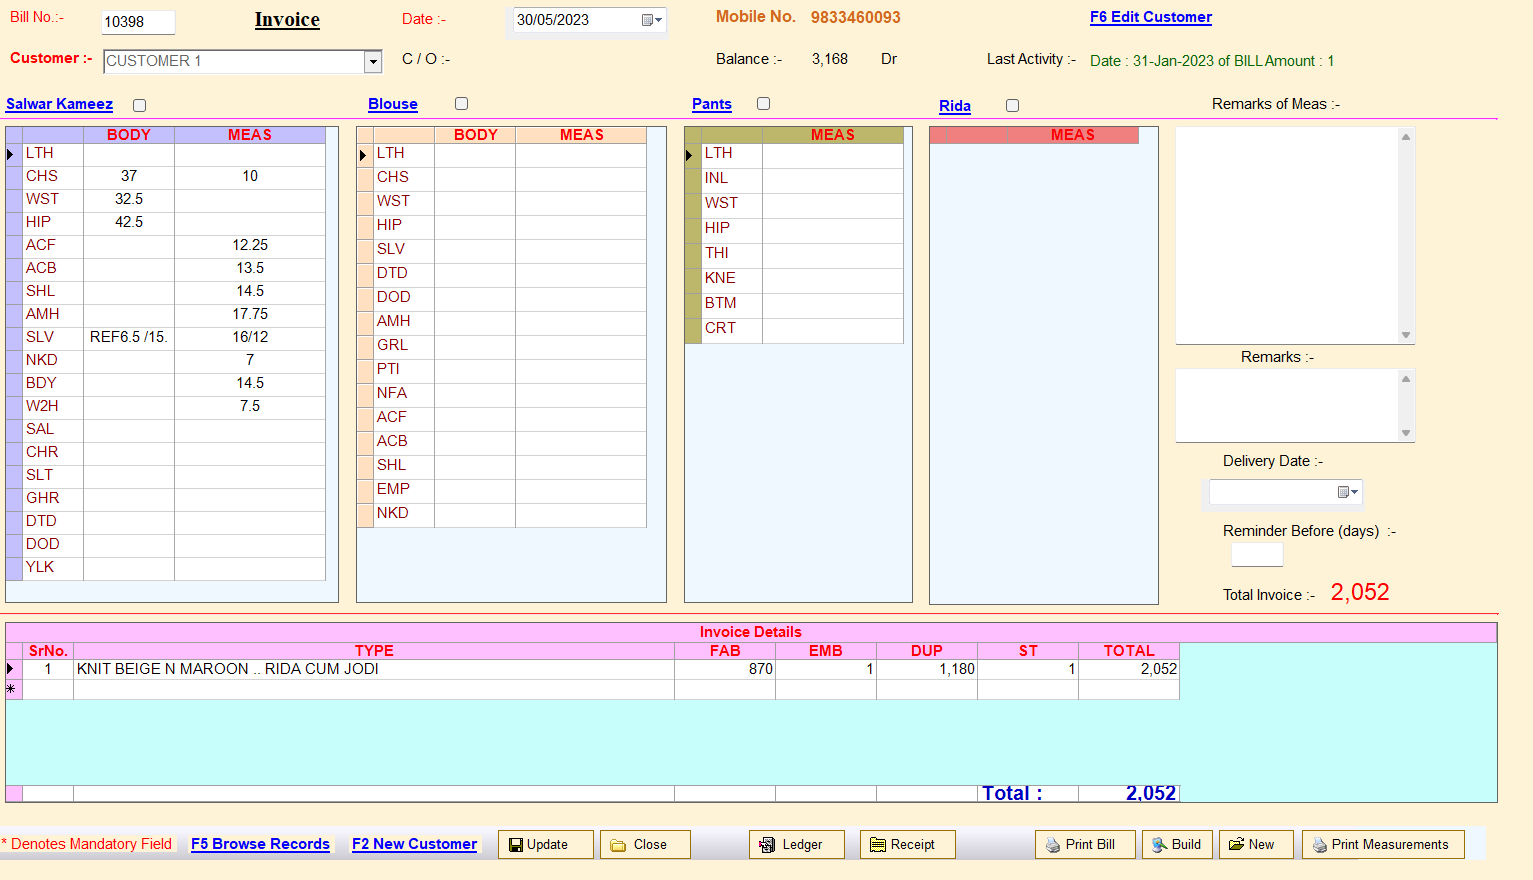Viewport: 1533px width, 880px height.
Task: Open F5 Browse Records link
Action: (260, 844)
